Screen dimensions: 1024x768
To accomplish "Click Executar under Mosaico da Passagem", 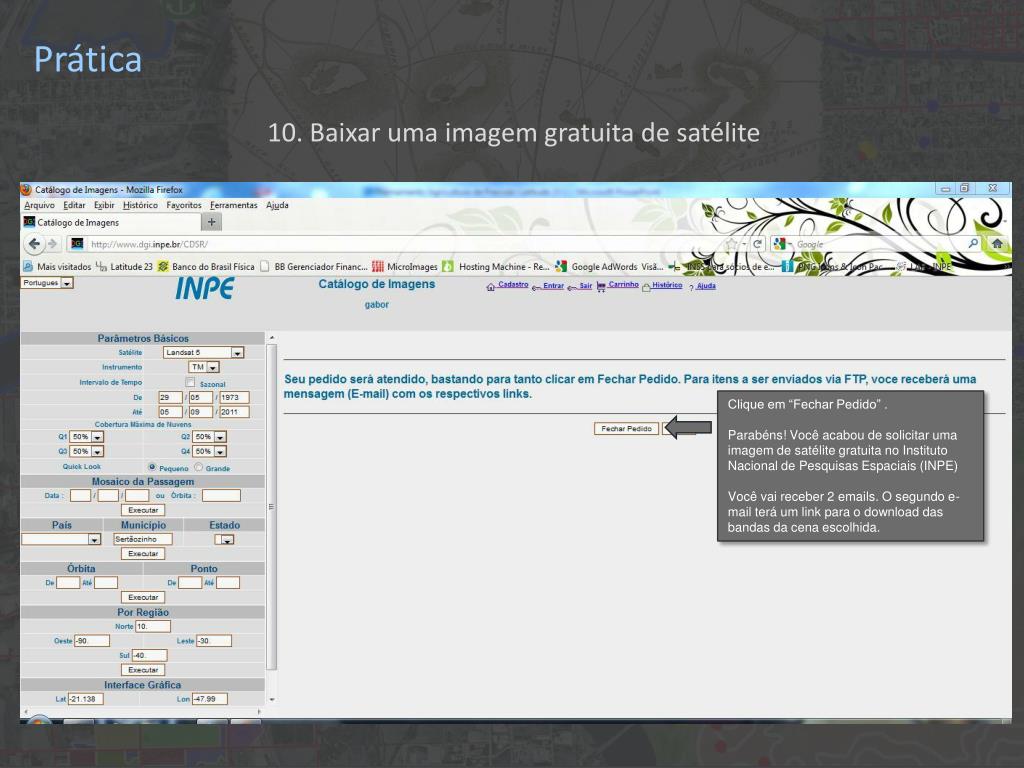I will (x=143, y=510).
